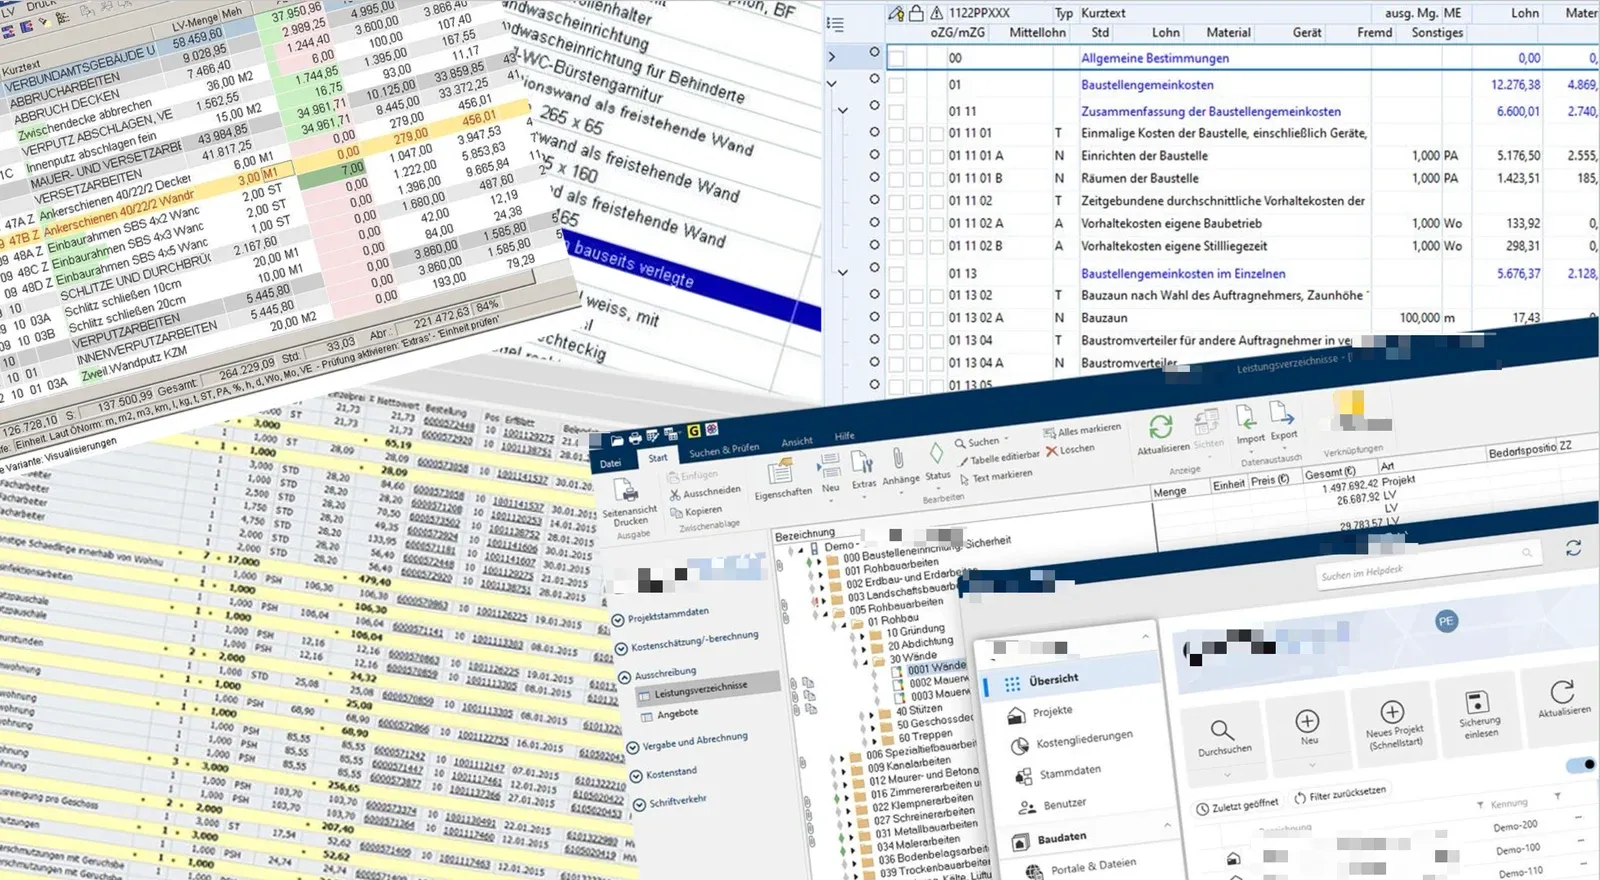Click the Anhänge paperclip icon
Viewport: 1600px width, 880px height.
(x=898, y=458)
